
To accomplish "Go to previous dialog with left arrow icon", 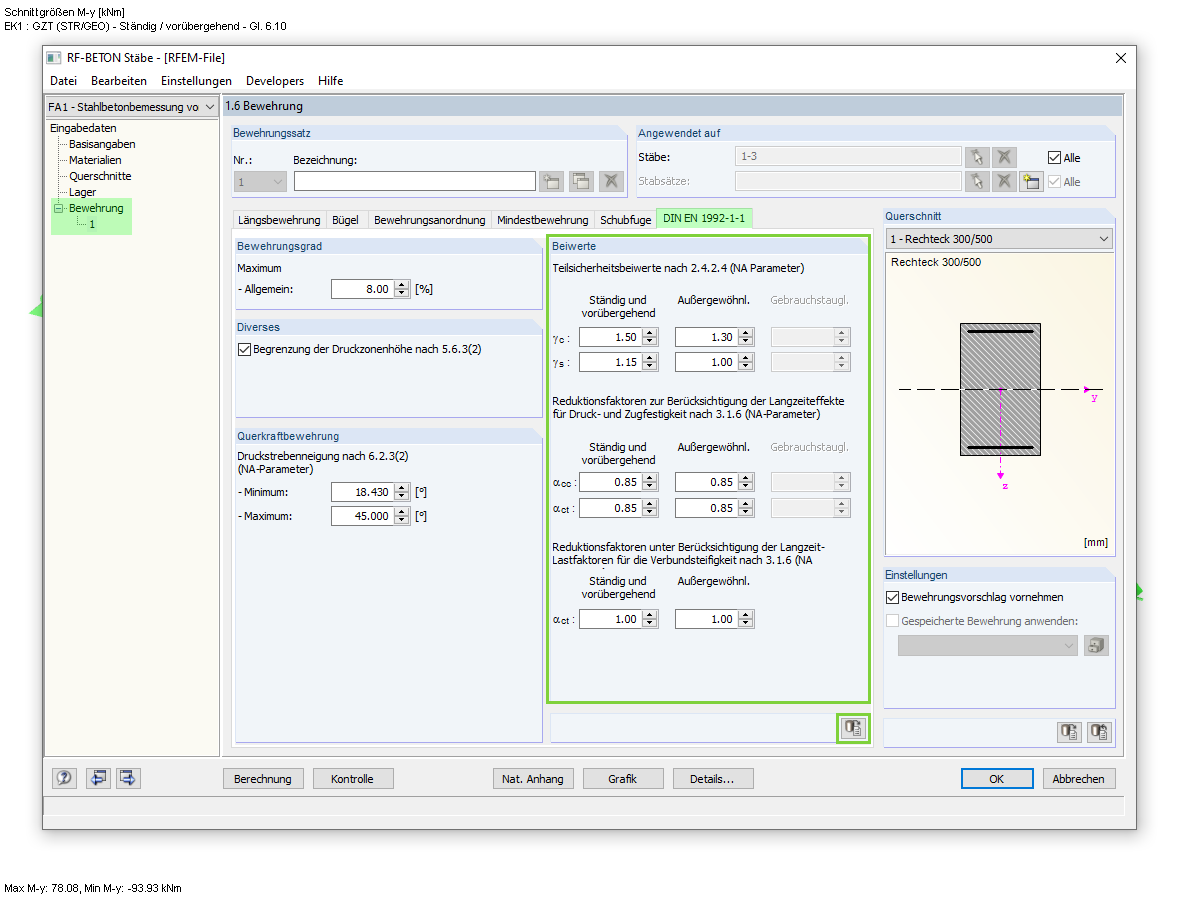I will pyautogui.click(x=98, y=778).
